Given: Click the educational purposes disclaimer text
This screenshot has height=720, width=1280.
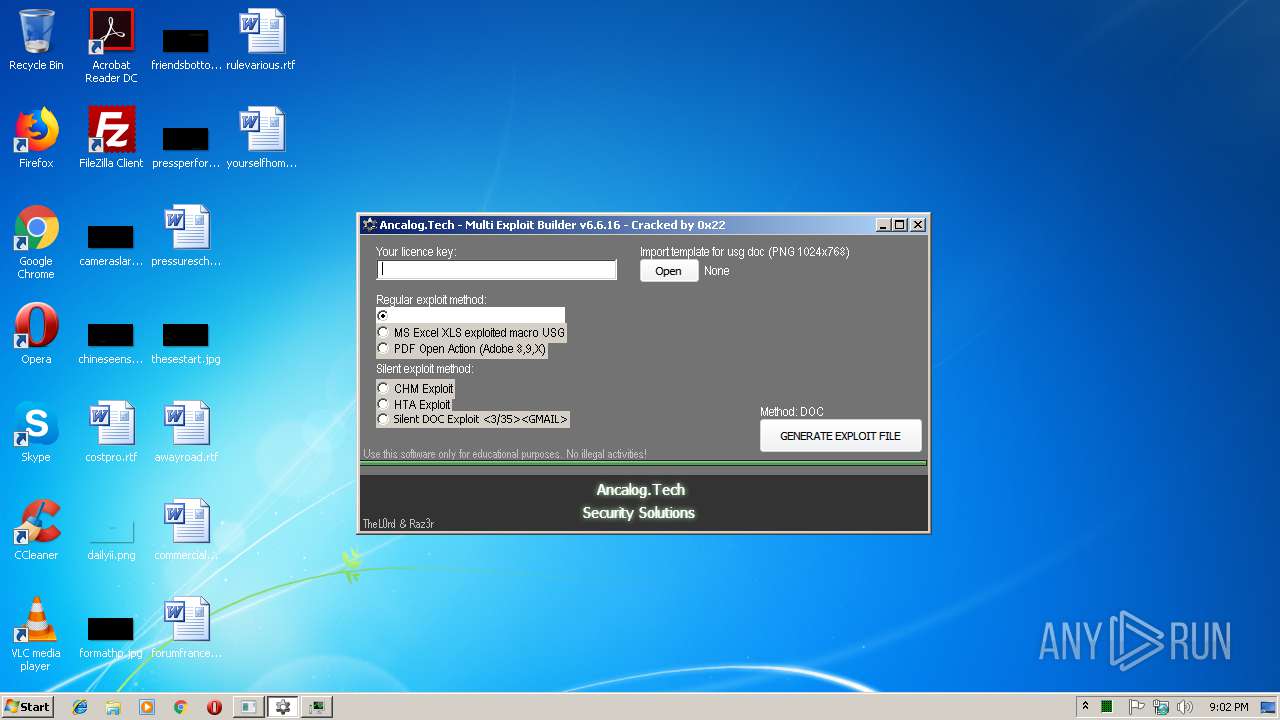Looking at the screenshot, I should tap(505, 454).
